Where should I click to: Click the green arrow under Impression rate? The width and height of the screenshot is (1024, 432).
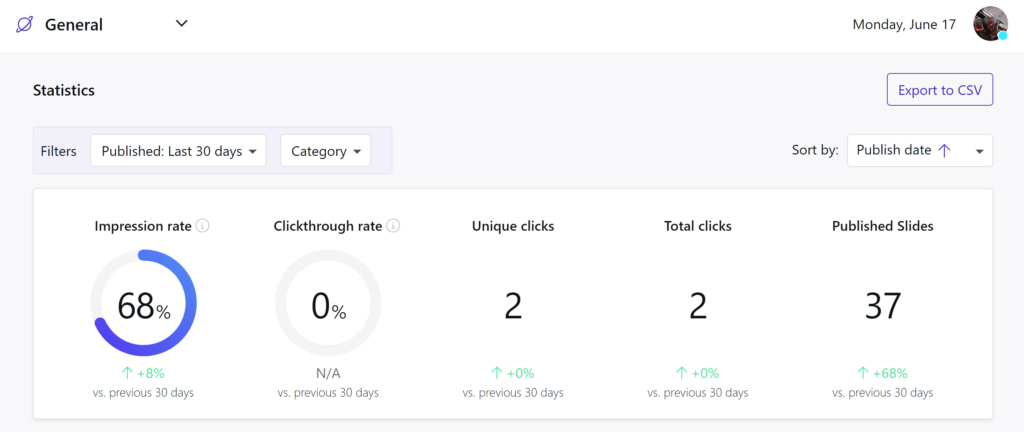click(x=127, y=373)
